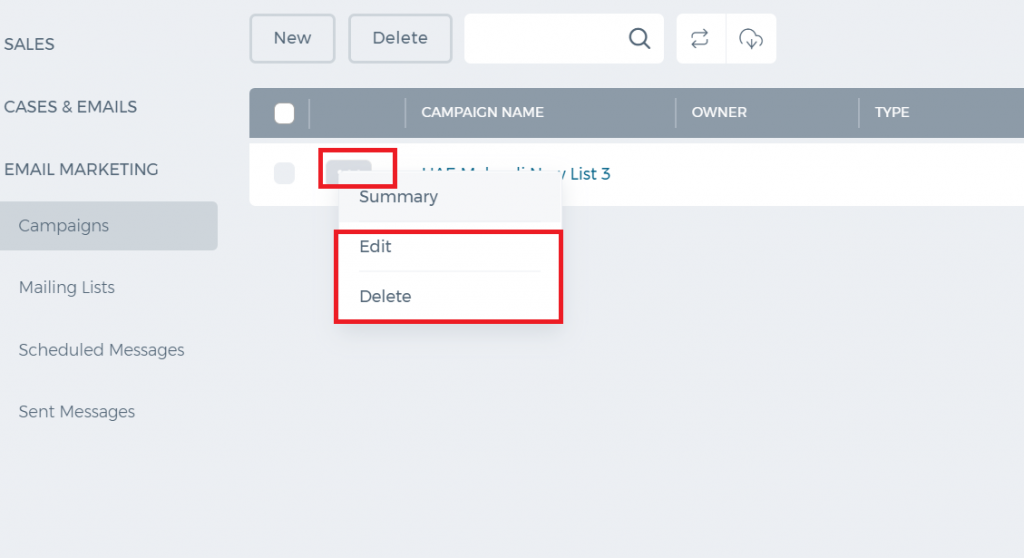This screenshot has width=1024, height=558.
Task: Expand the SALES sidebar section
Action: [x=29, y=44]
